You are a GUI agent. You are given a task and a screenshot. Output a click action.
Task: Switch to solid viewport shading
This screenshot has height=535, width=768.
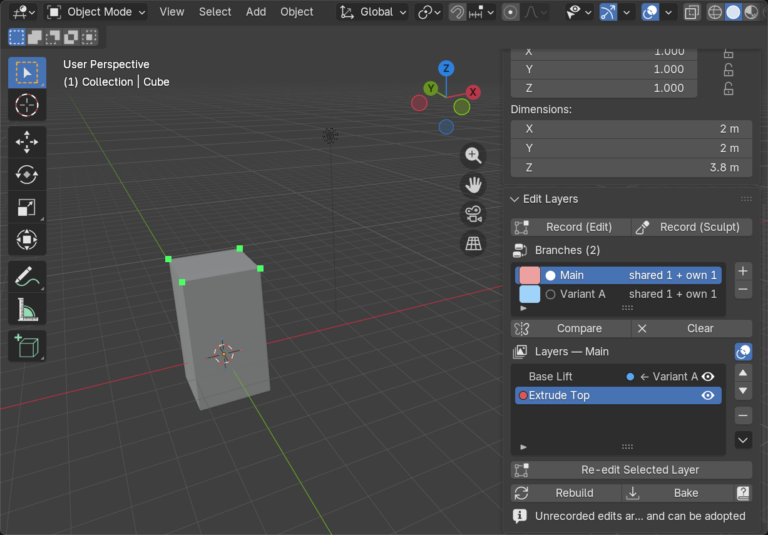[x=733, y=12]
